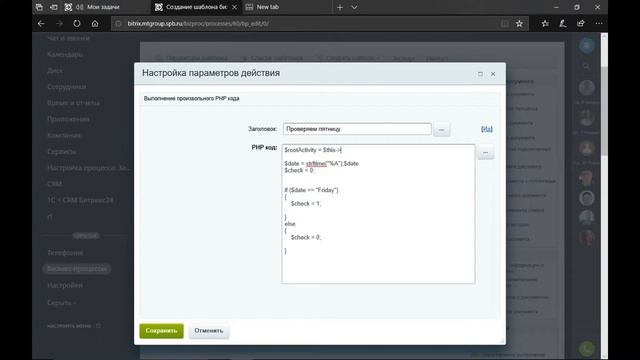Viewport: 640px width, 360px height.
Task: Click the green phone icon in the right panel
Action: pos(587,349)
